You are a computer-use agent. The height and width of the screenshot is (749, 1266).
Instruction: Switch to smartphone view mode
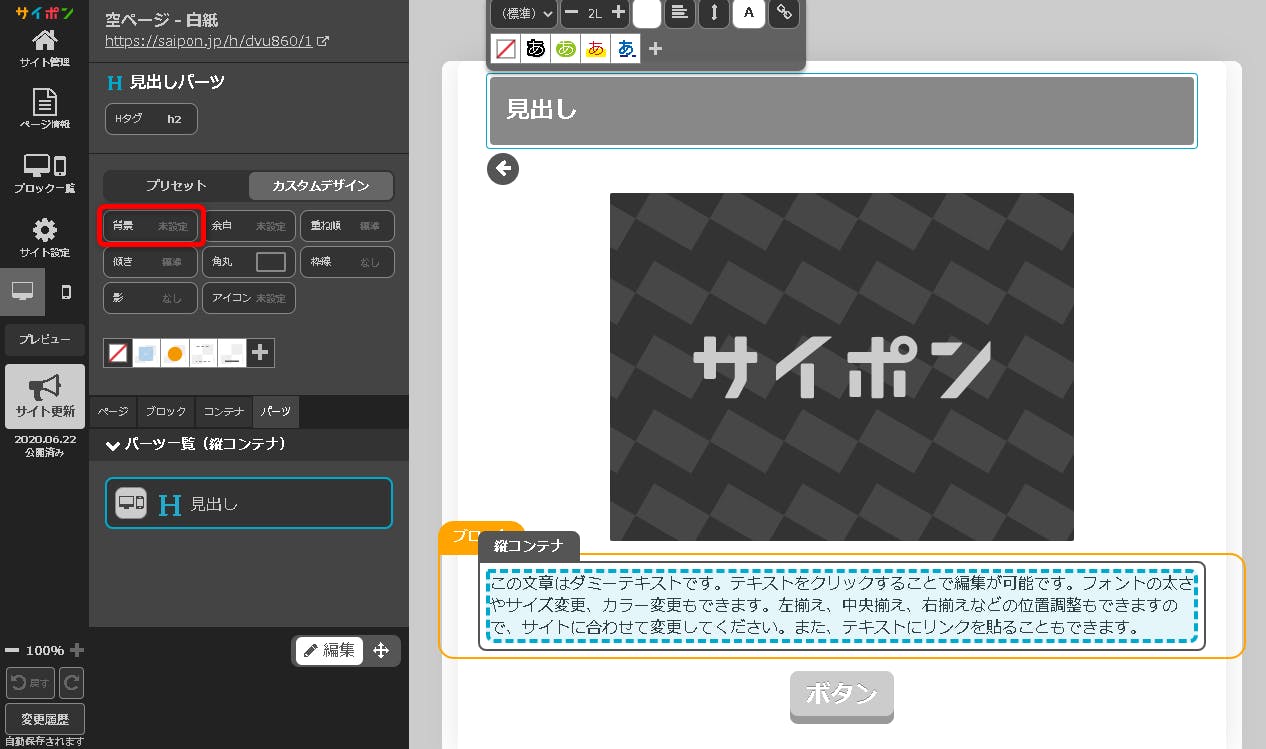(67, 292)
